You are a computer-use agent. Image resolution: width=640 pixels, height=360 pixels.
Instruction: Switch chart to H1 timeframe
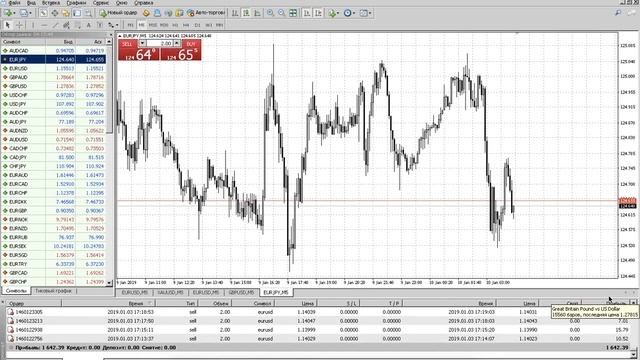point(175,25)
